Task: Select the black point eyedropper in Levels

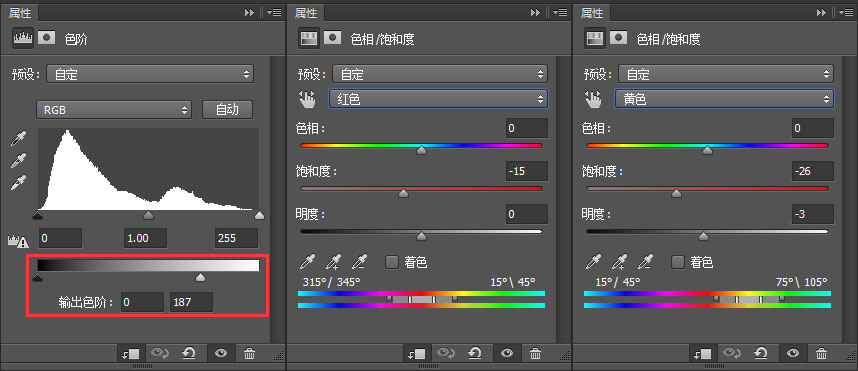Action: (x=18, y=139)
